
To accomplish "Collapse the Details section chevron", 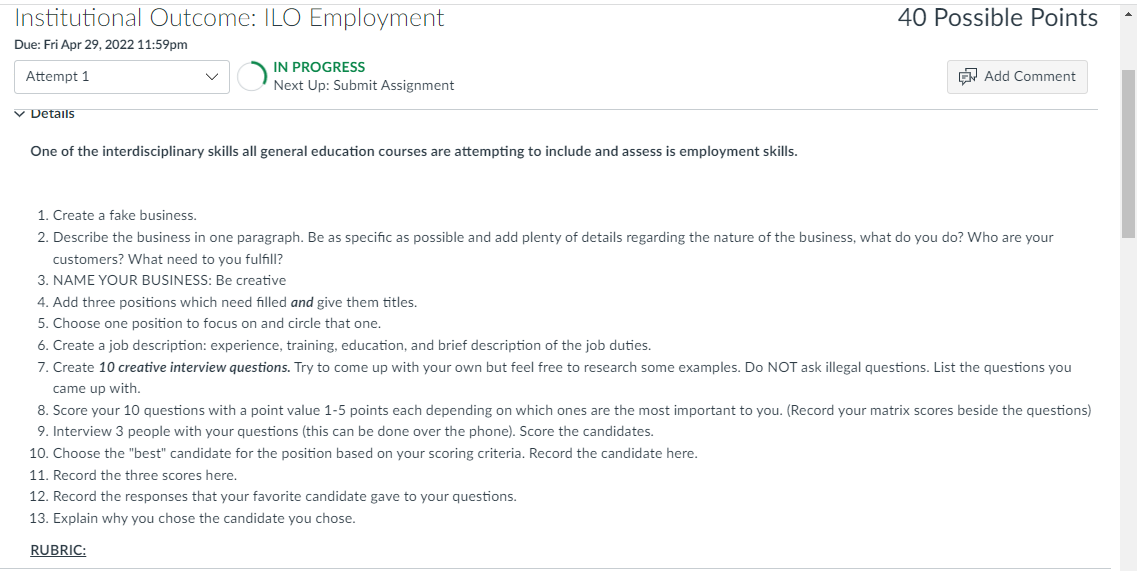I will 20,114.
